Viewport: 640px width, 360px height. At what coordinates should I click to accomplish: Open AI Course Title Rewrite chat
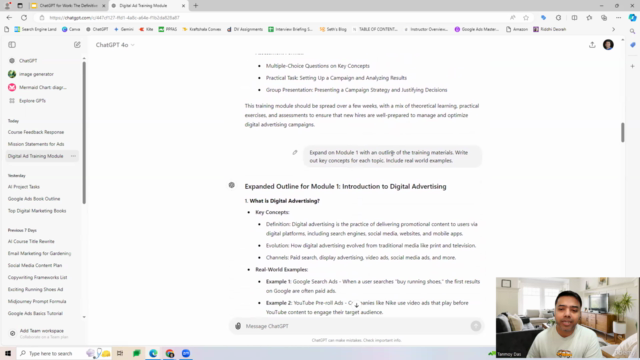(x=31, y=242)
